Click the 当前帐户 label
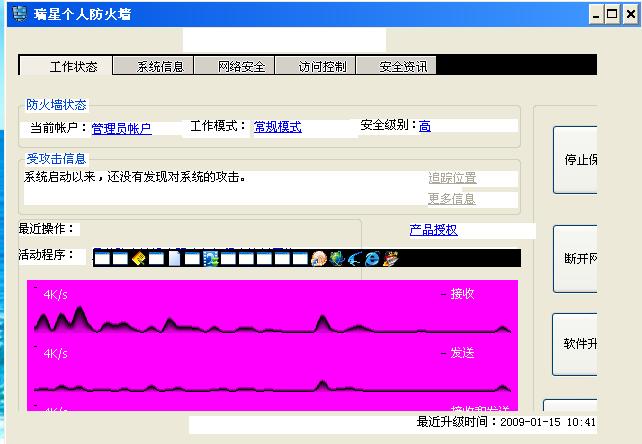The image size is (642, 444). point(58,128)
